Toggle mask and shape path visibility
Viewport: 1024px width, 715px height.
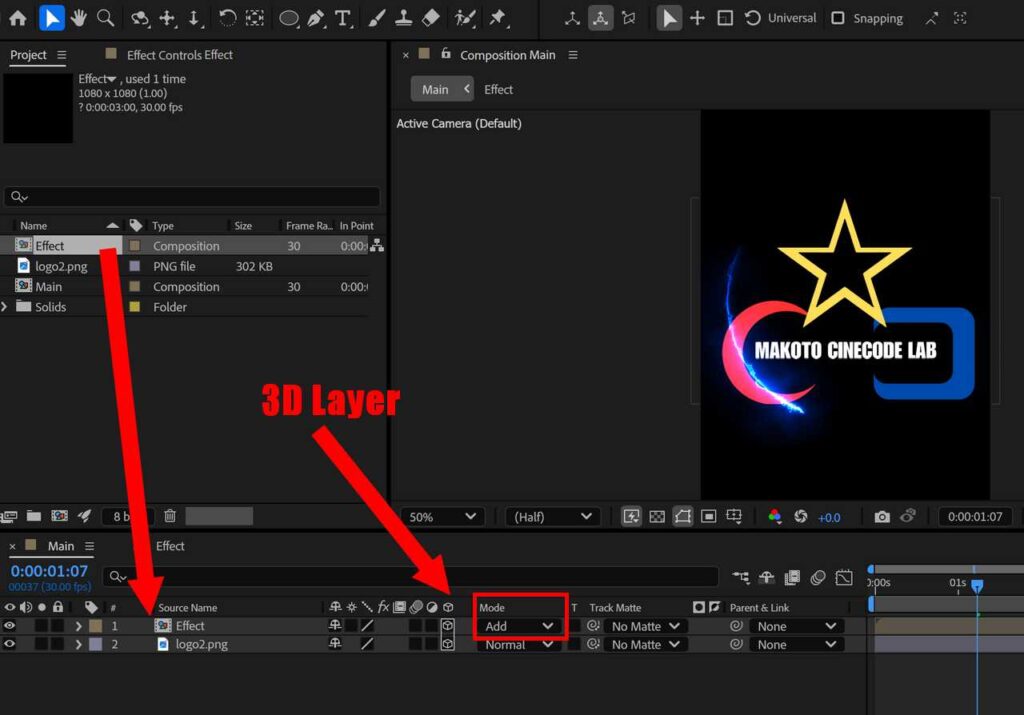point(683,516)
